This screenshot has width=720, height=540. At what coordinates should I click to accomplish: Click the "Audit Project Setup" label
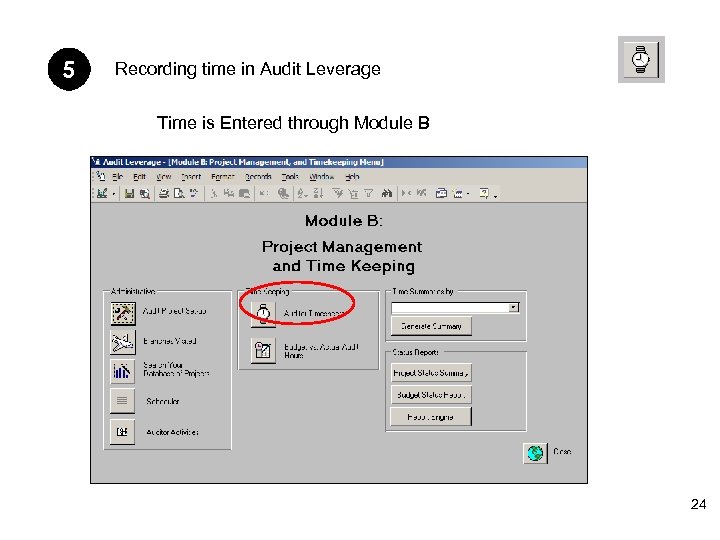pos(174,311)
